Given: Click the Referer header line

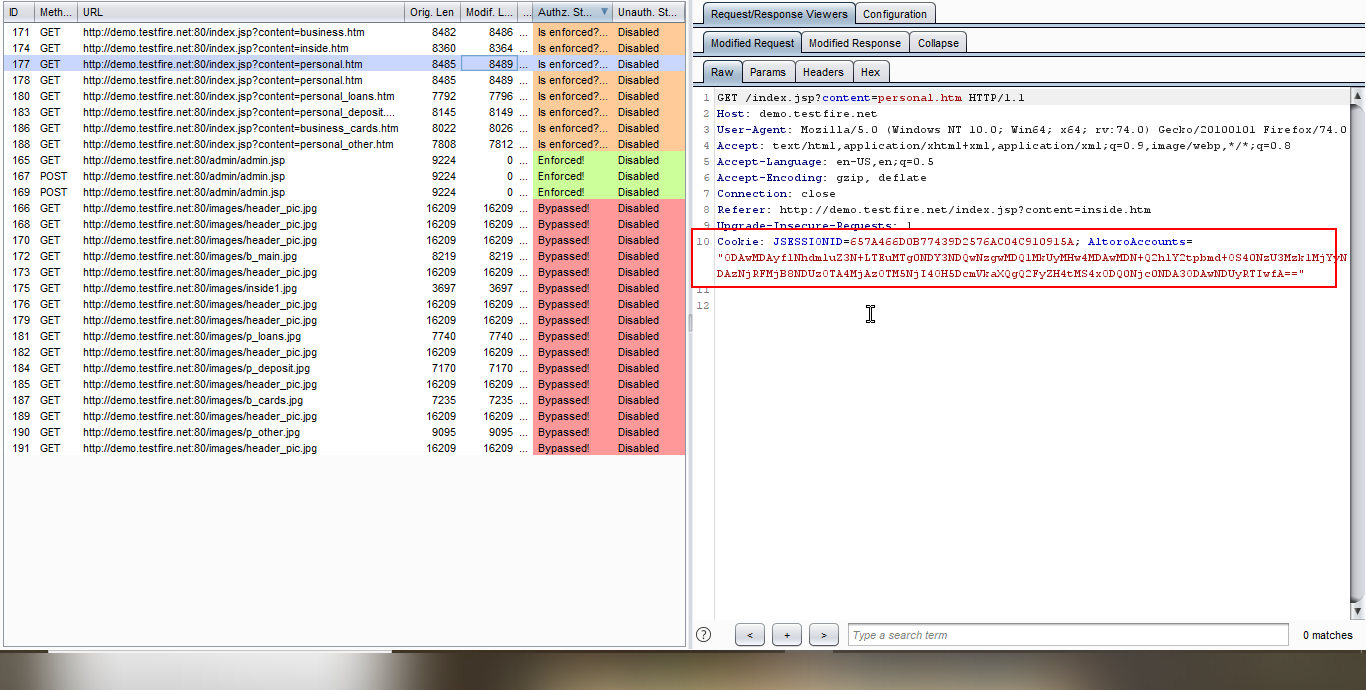Looking at the screenshot, I should (933, 210).
